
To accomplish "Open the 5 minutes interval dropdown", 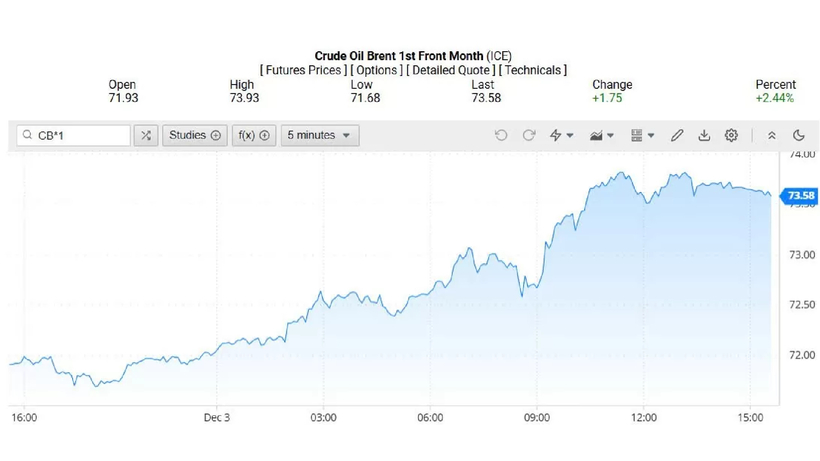I will 319,136.
